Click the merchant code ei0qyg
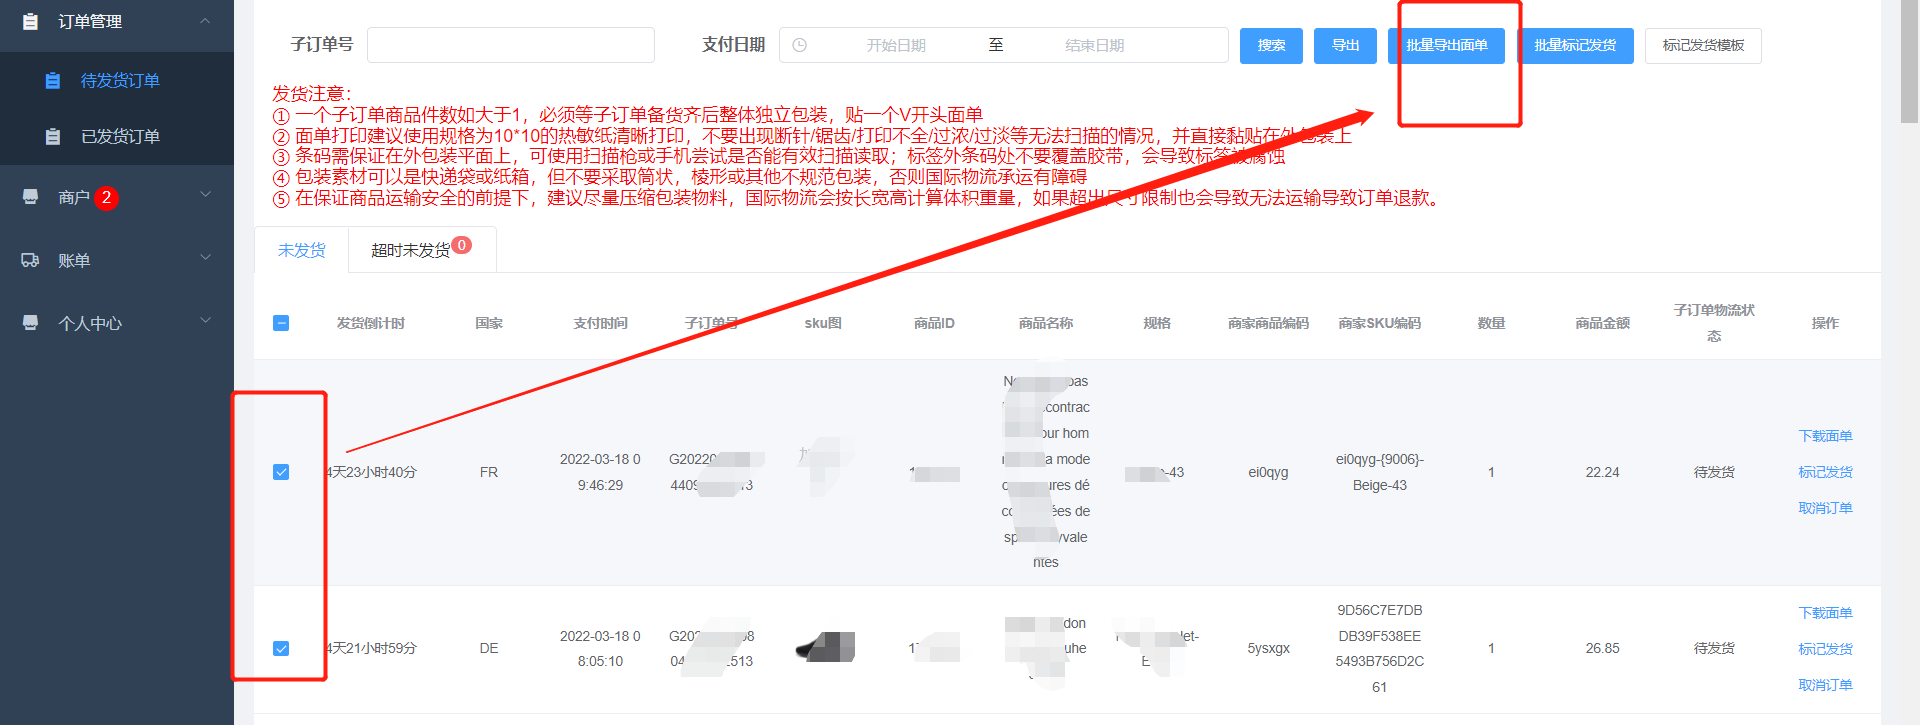The height and width of the screenshot is (725, 1920). [1268, 472]
